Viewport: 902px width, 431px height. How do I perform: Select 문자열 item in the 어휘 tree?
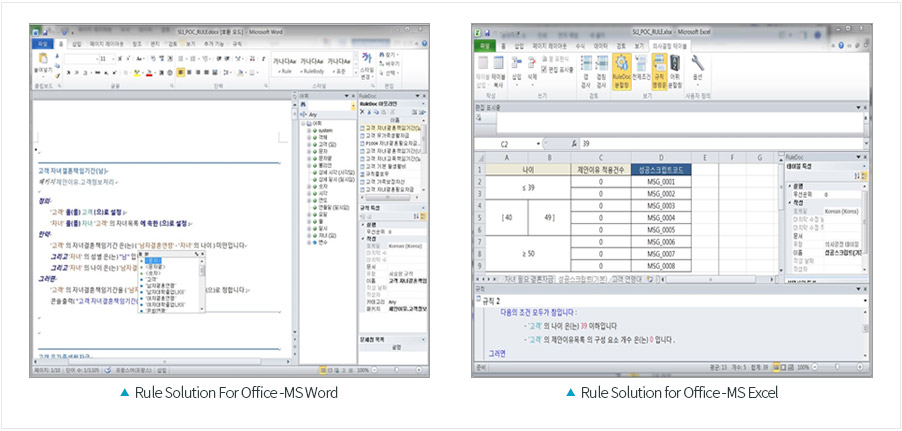tap(325, 157)
